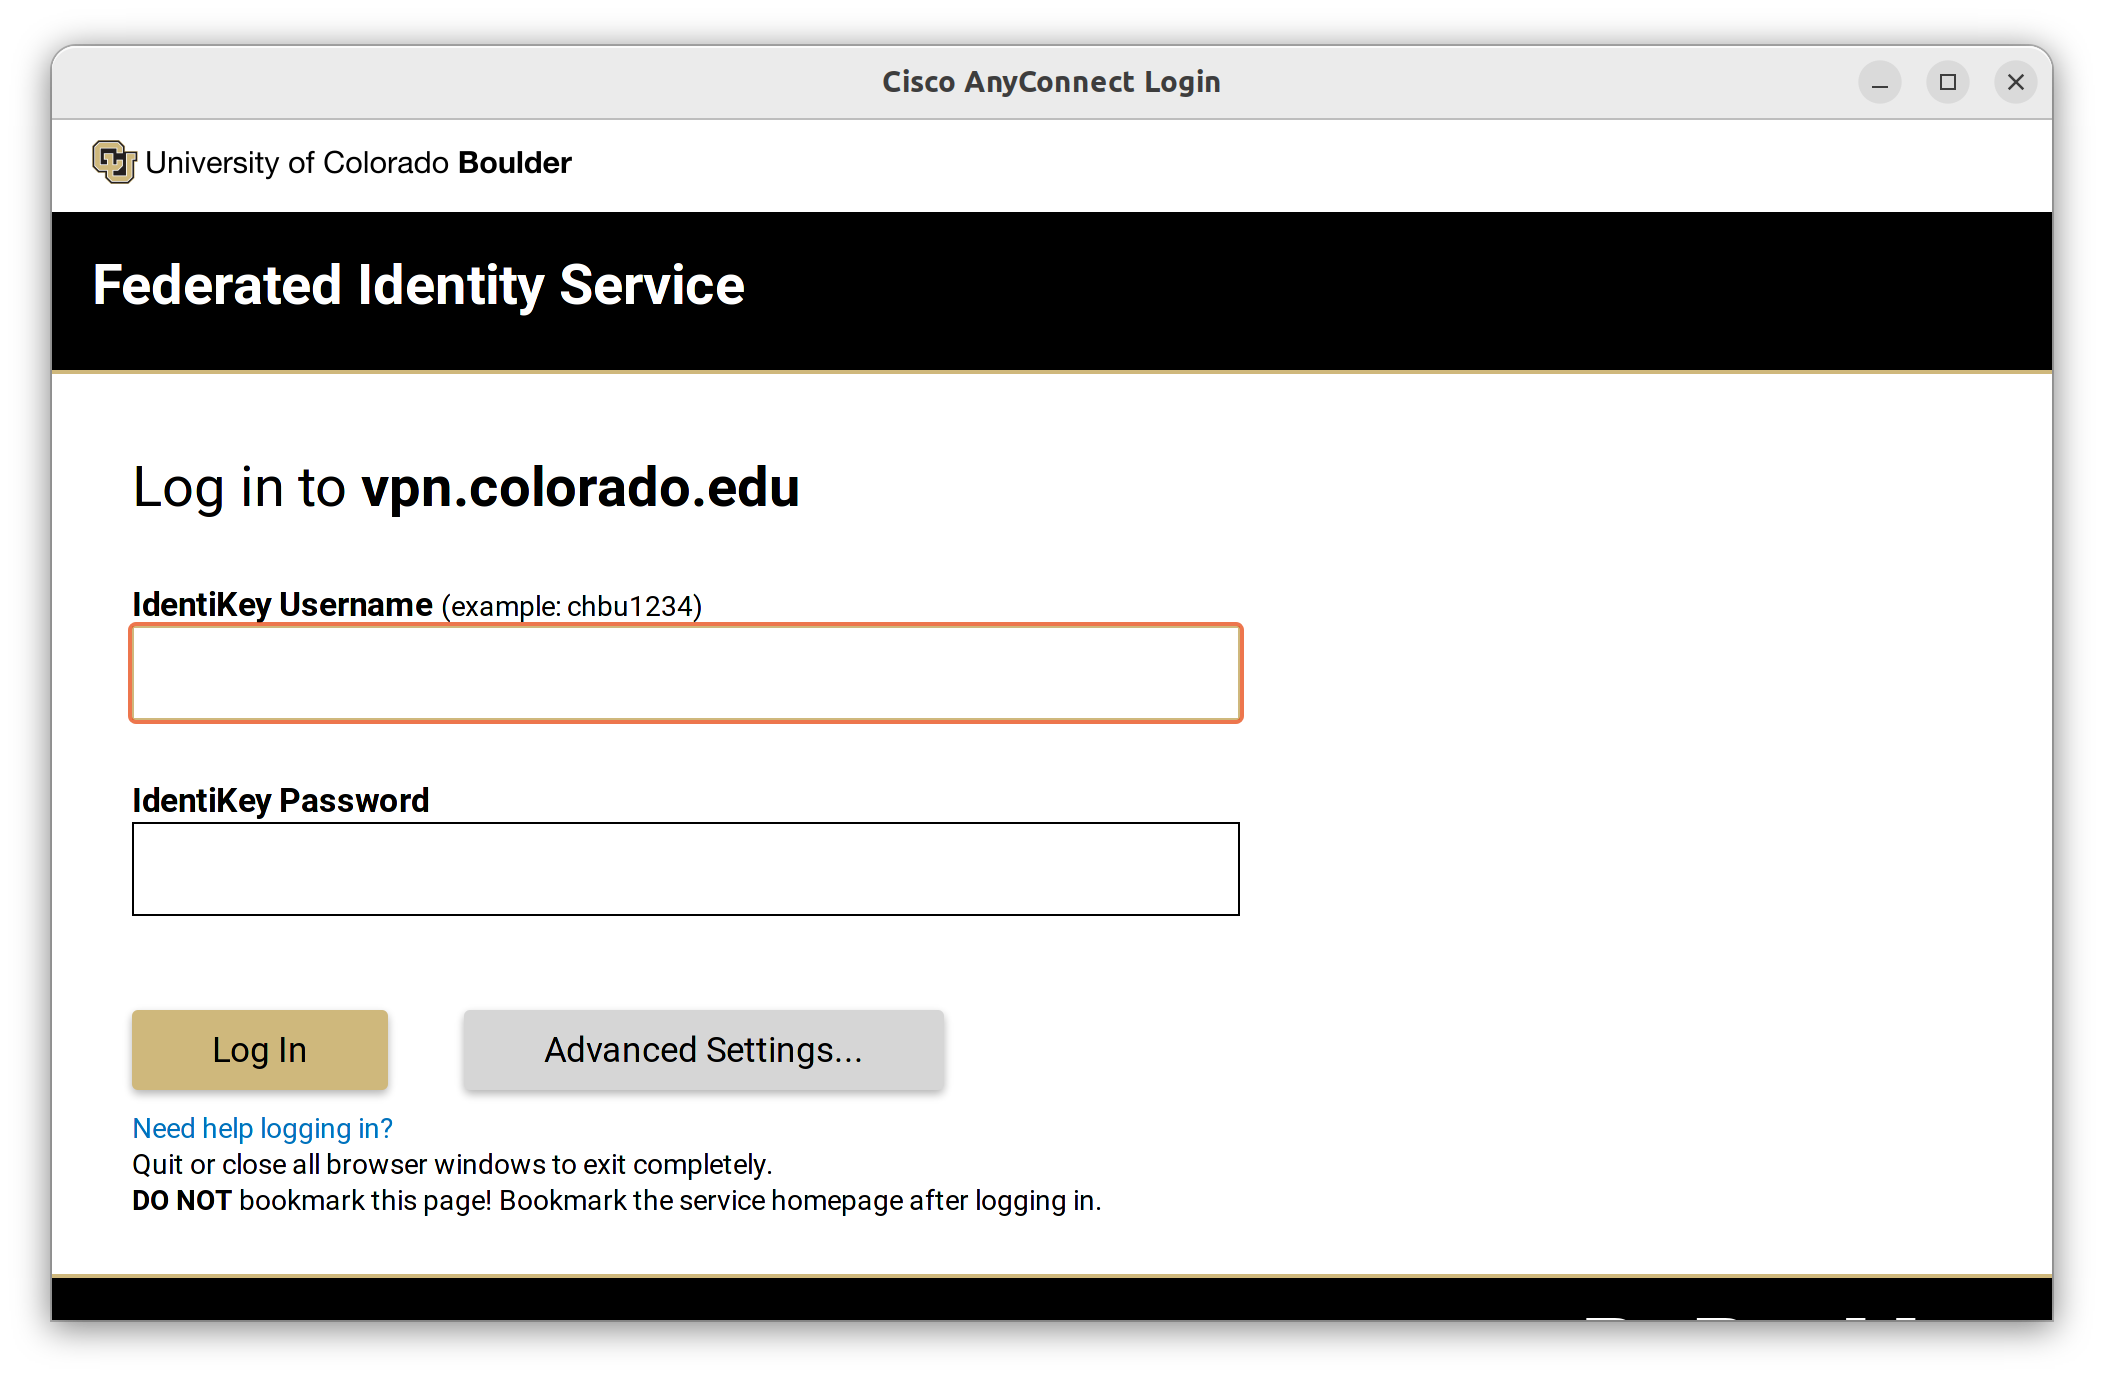Viewport: 2104px width, 1378px height.
Task: Click the close window icon
Action: (x=2015, y=81)
